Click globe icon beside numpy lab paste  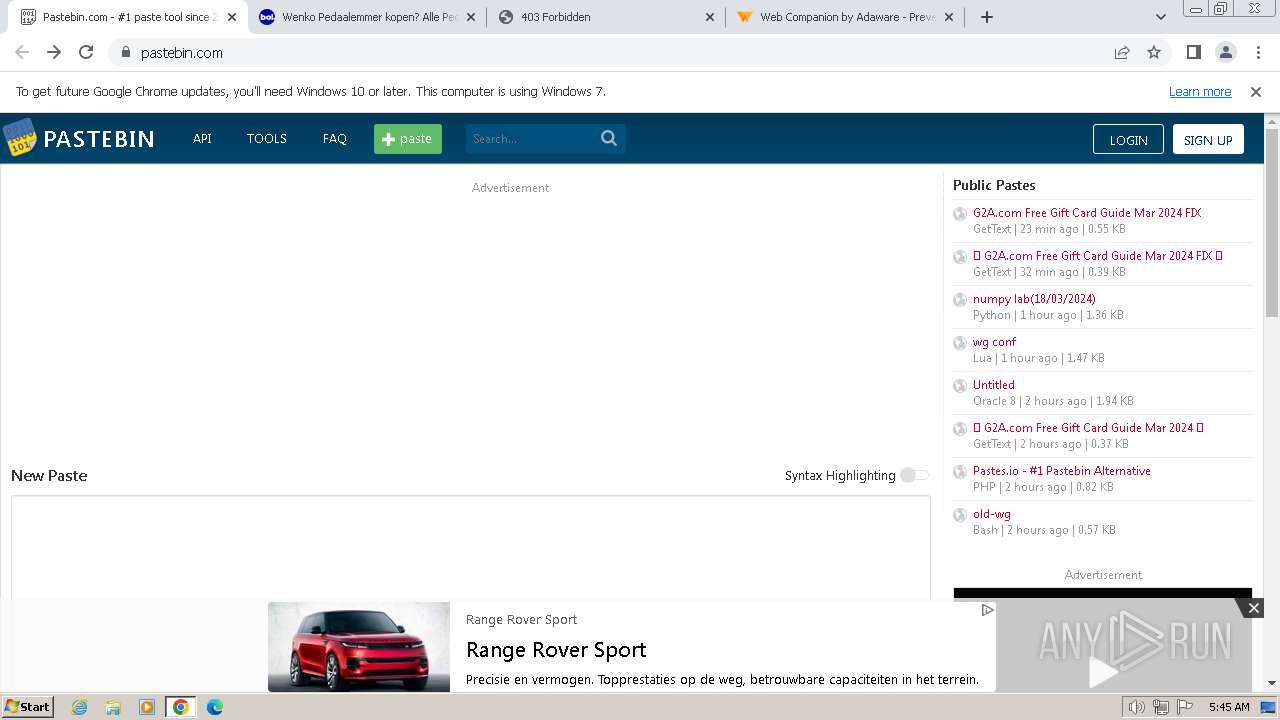(960, 300)
